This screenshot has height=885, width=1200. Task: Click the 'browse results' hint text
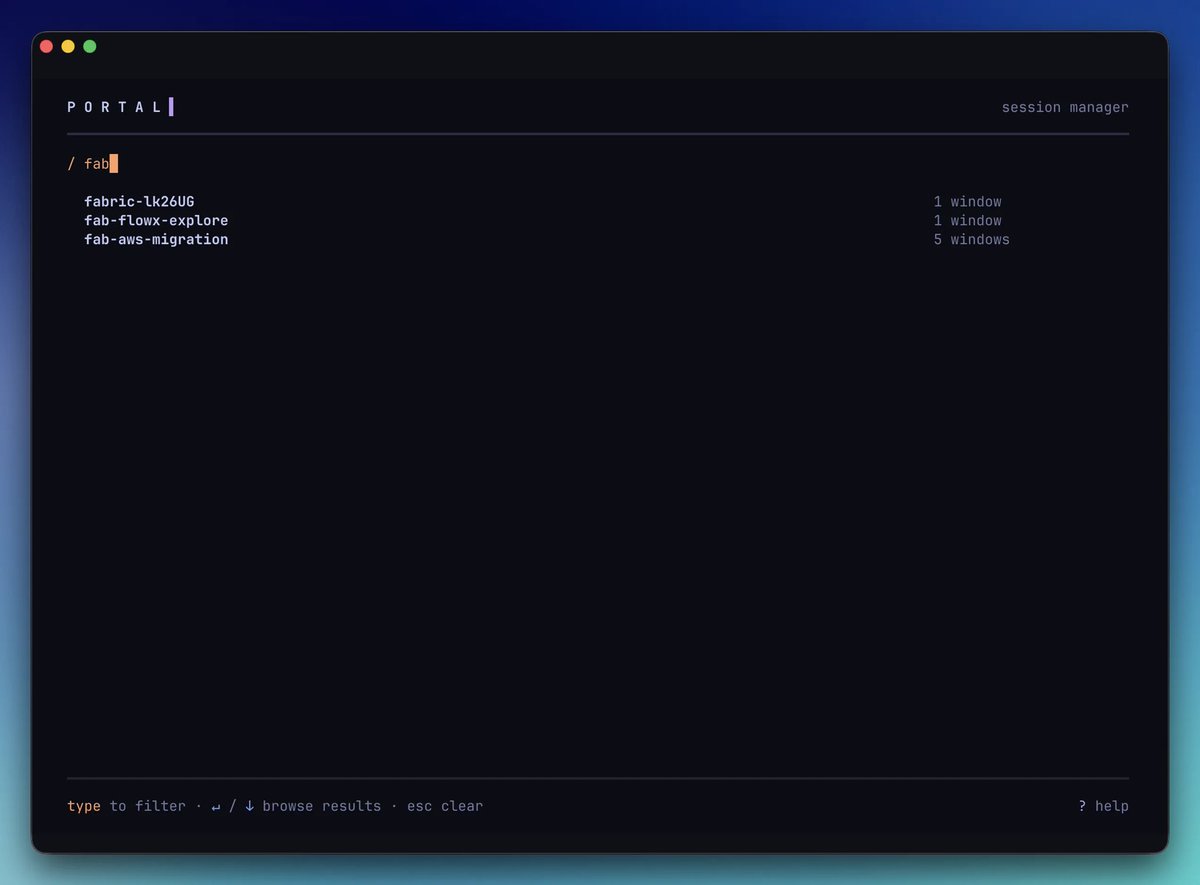coord(322,806)
